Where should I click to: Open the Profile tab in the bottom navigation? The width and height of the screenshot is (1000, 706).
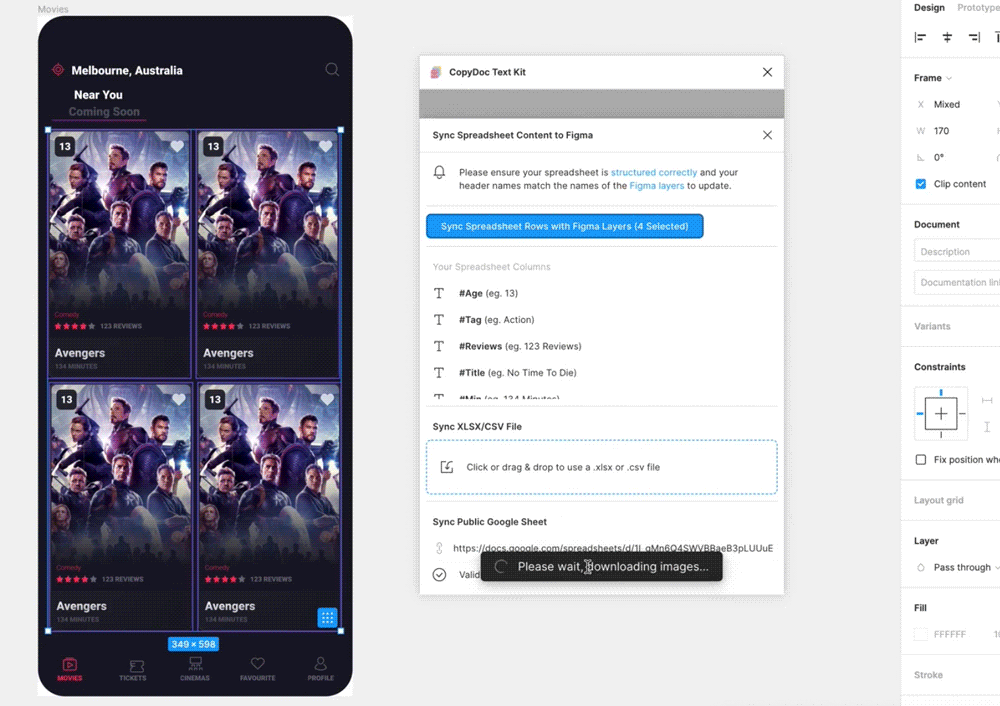tap(320, 669)
